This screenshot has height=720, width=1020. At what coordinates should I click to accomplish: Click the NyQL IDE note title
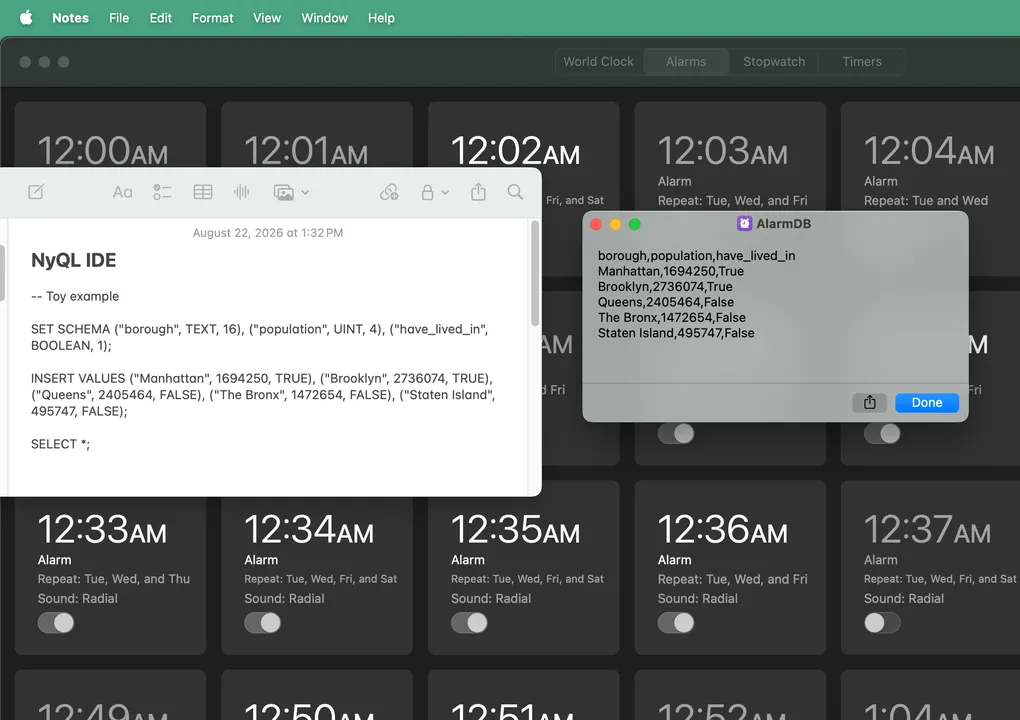[74, 260]
